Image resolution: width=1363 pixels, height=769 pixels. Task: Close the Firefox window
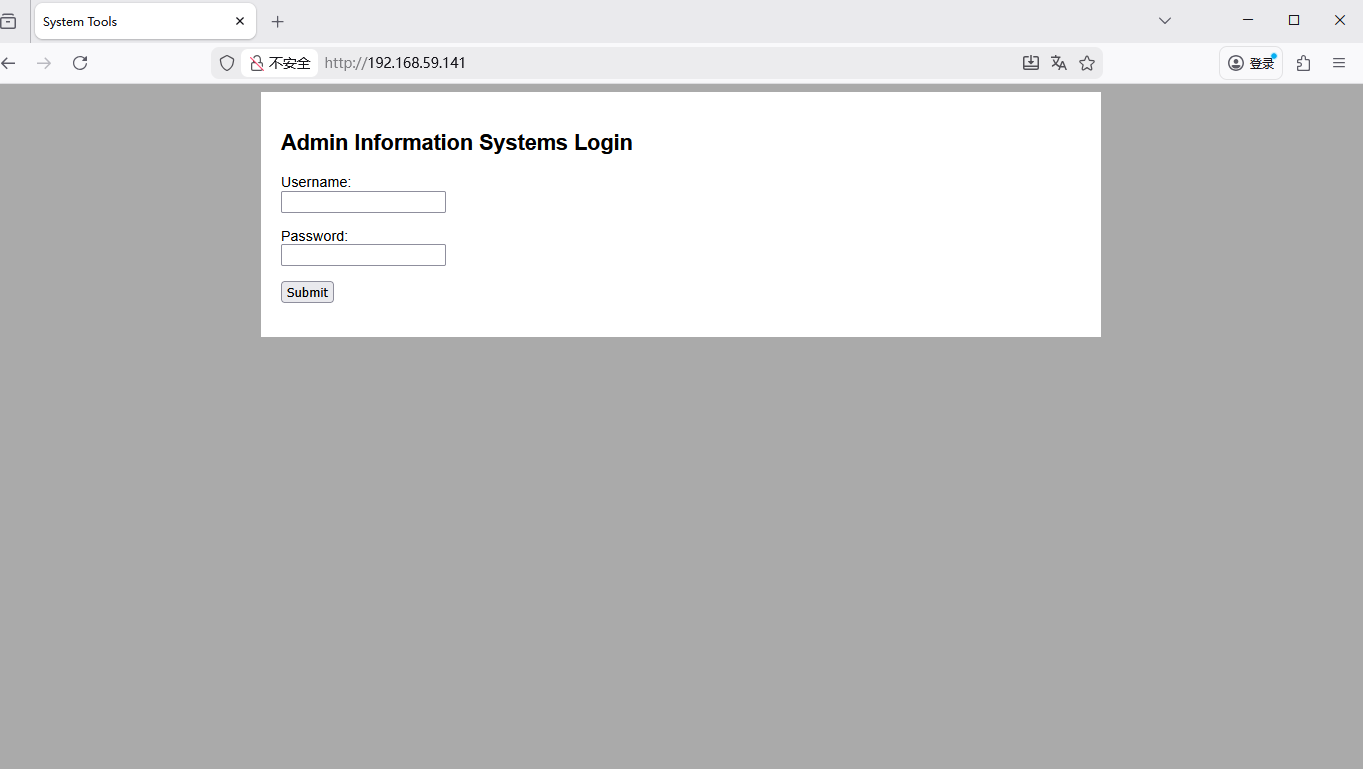point(1340,20)
